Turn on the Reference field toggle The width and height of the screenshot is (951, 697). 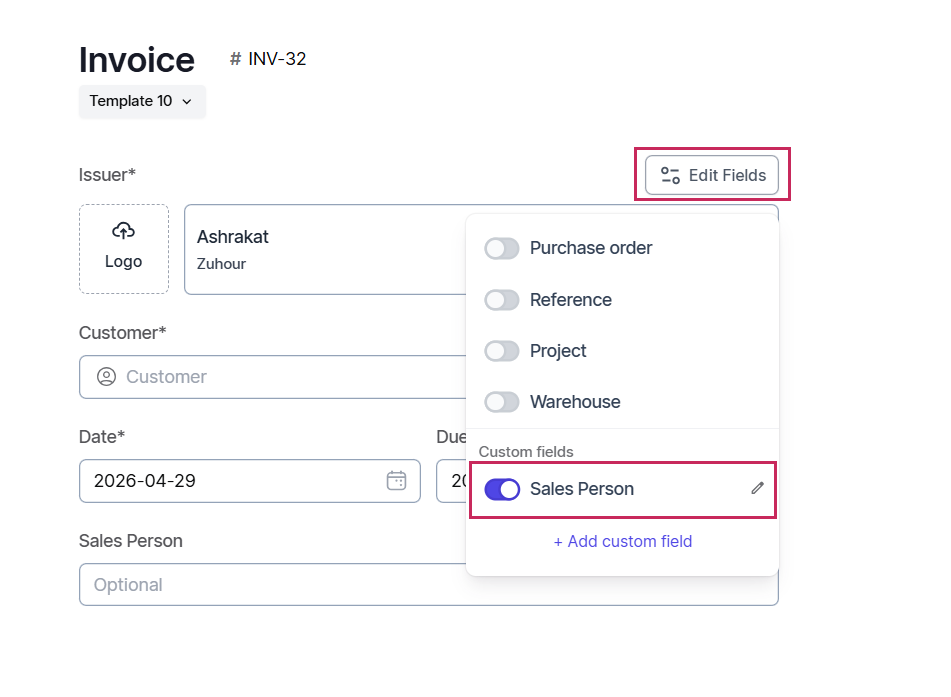[502, 300]
